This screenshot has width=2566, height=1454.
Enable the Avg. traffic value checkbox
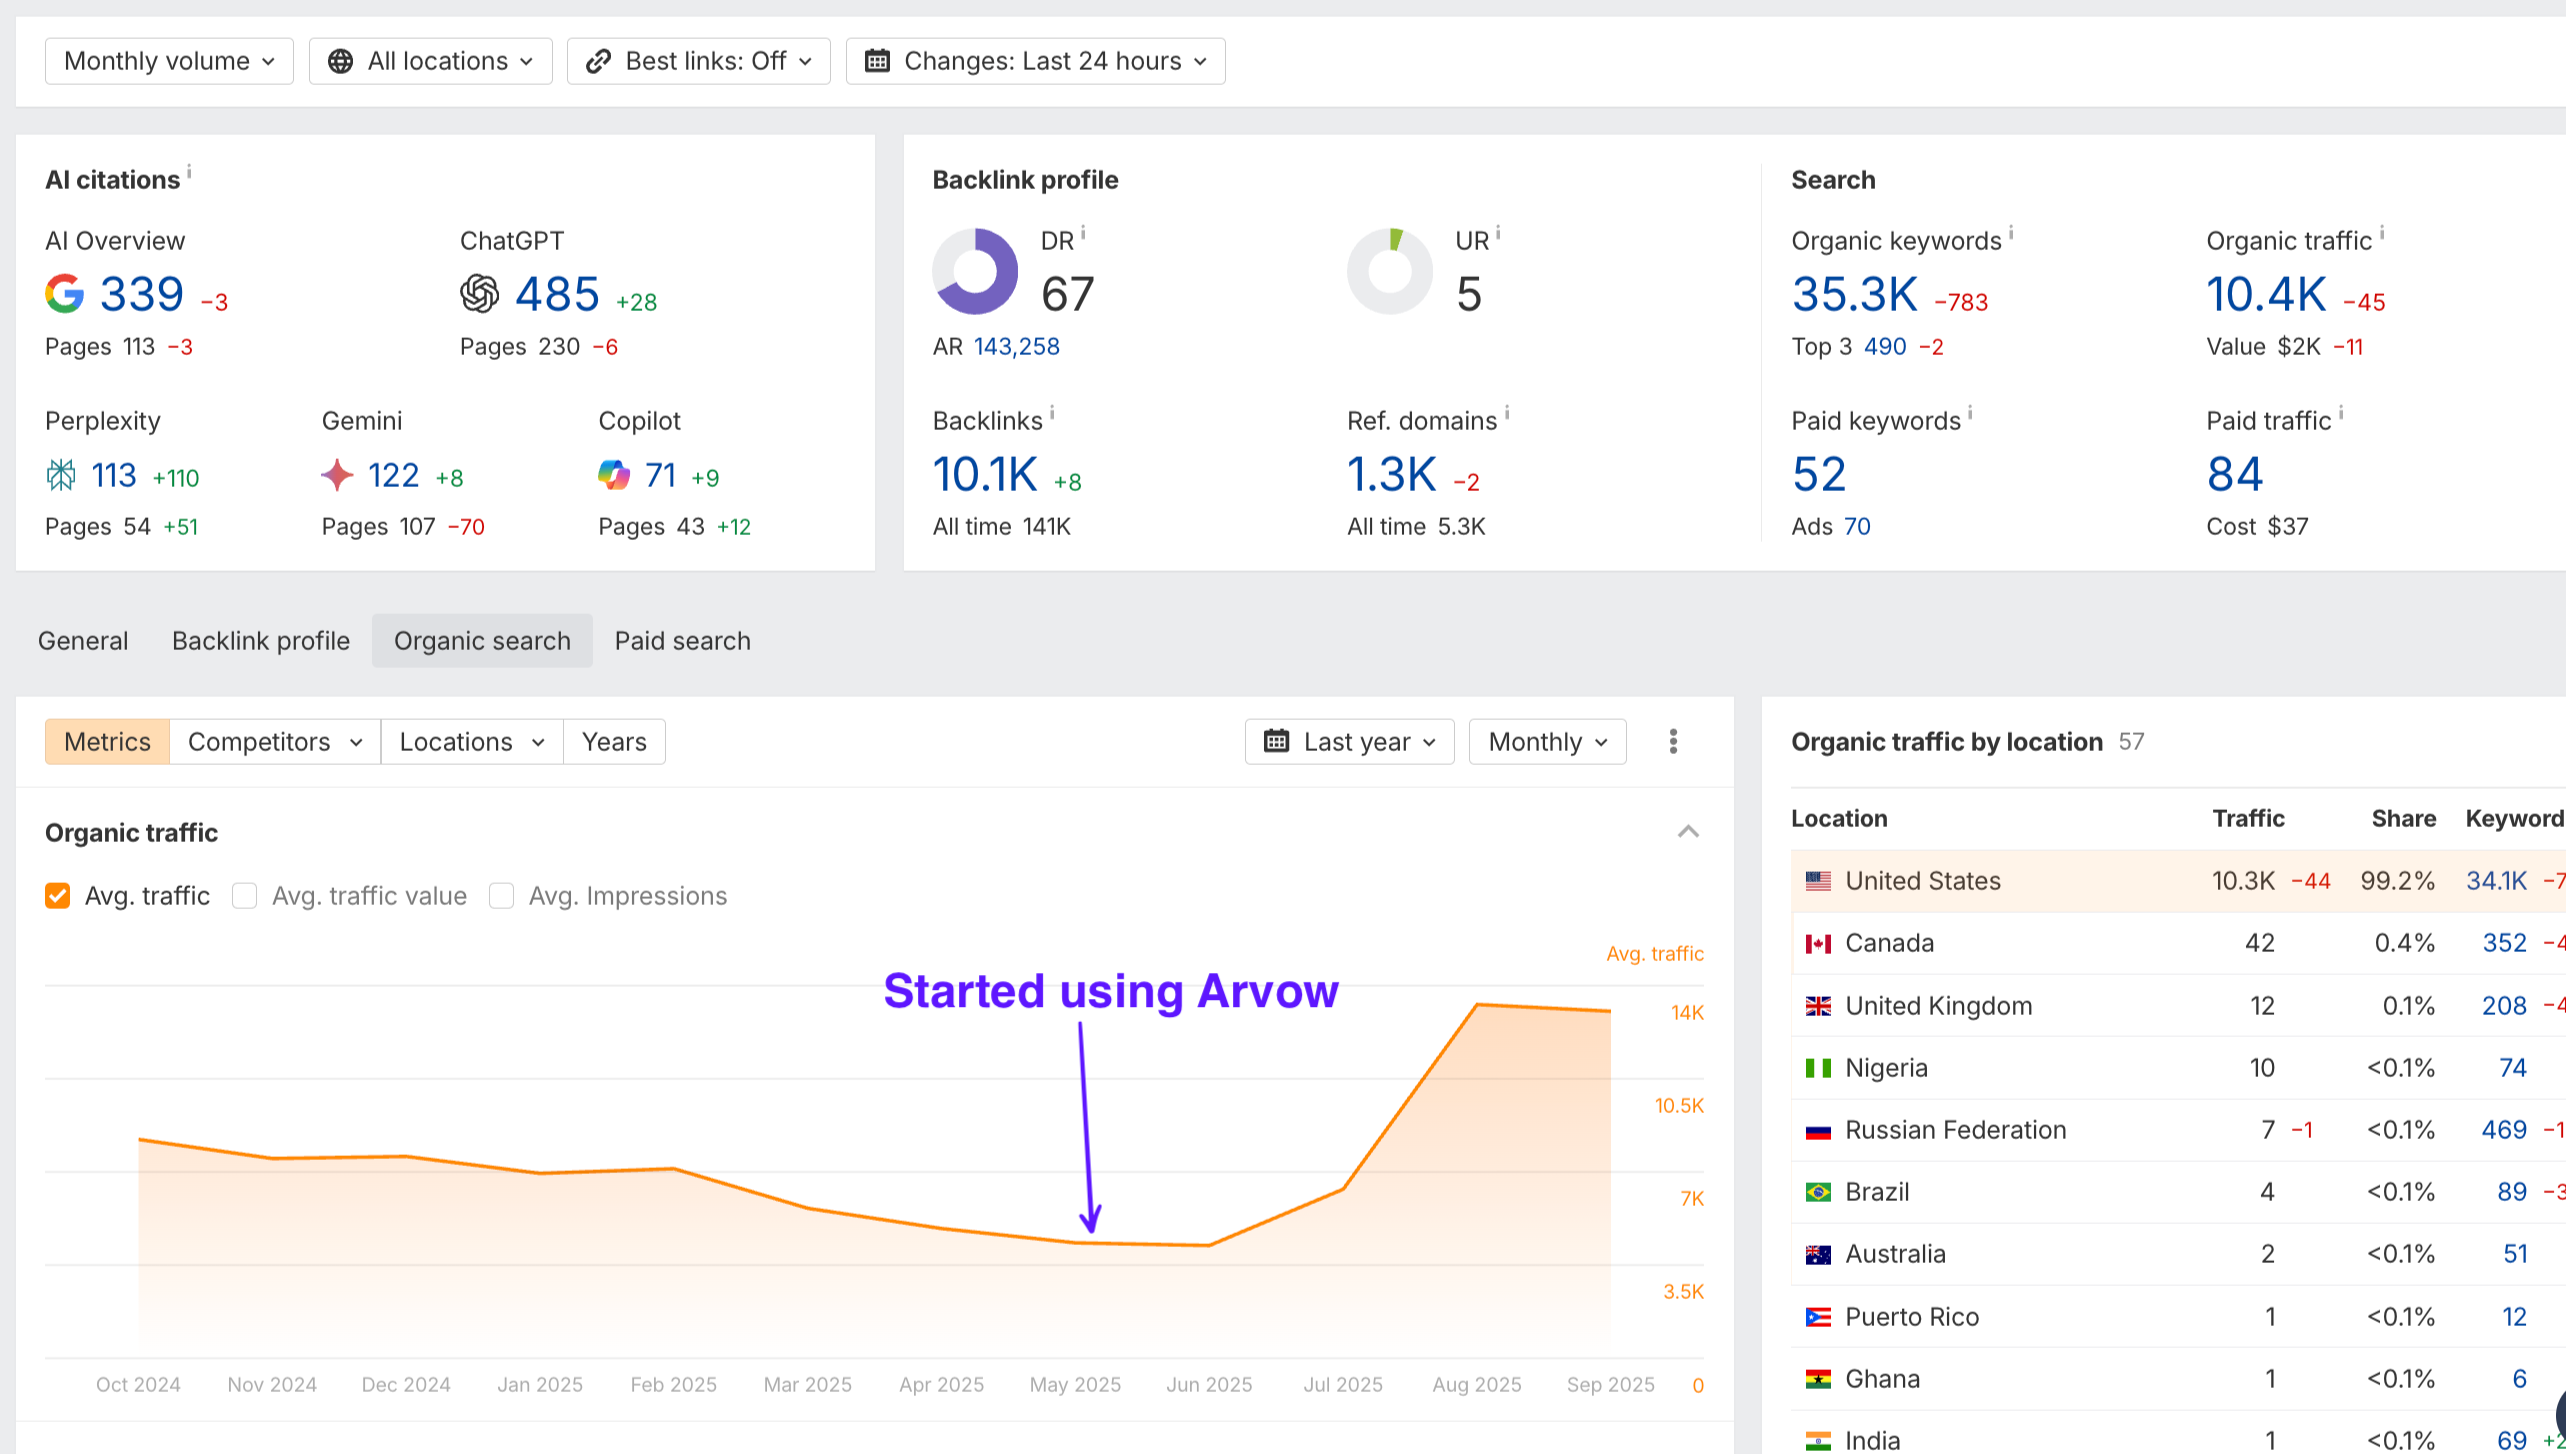pos(245,896)
